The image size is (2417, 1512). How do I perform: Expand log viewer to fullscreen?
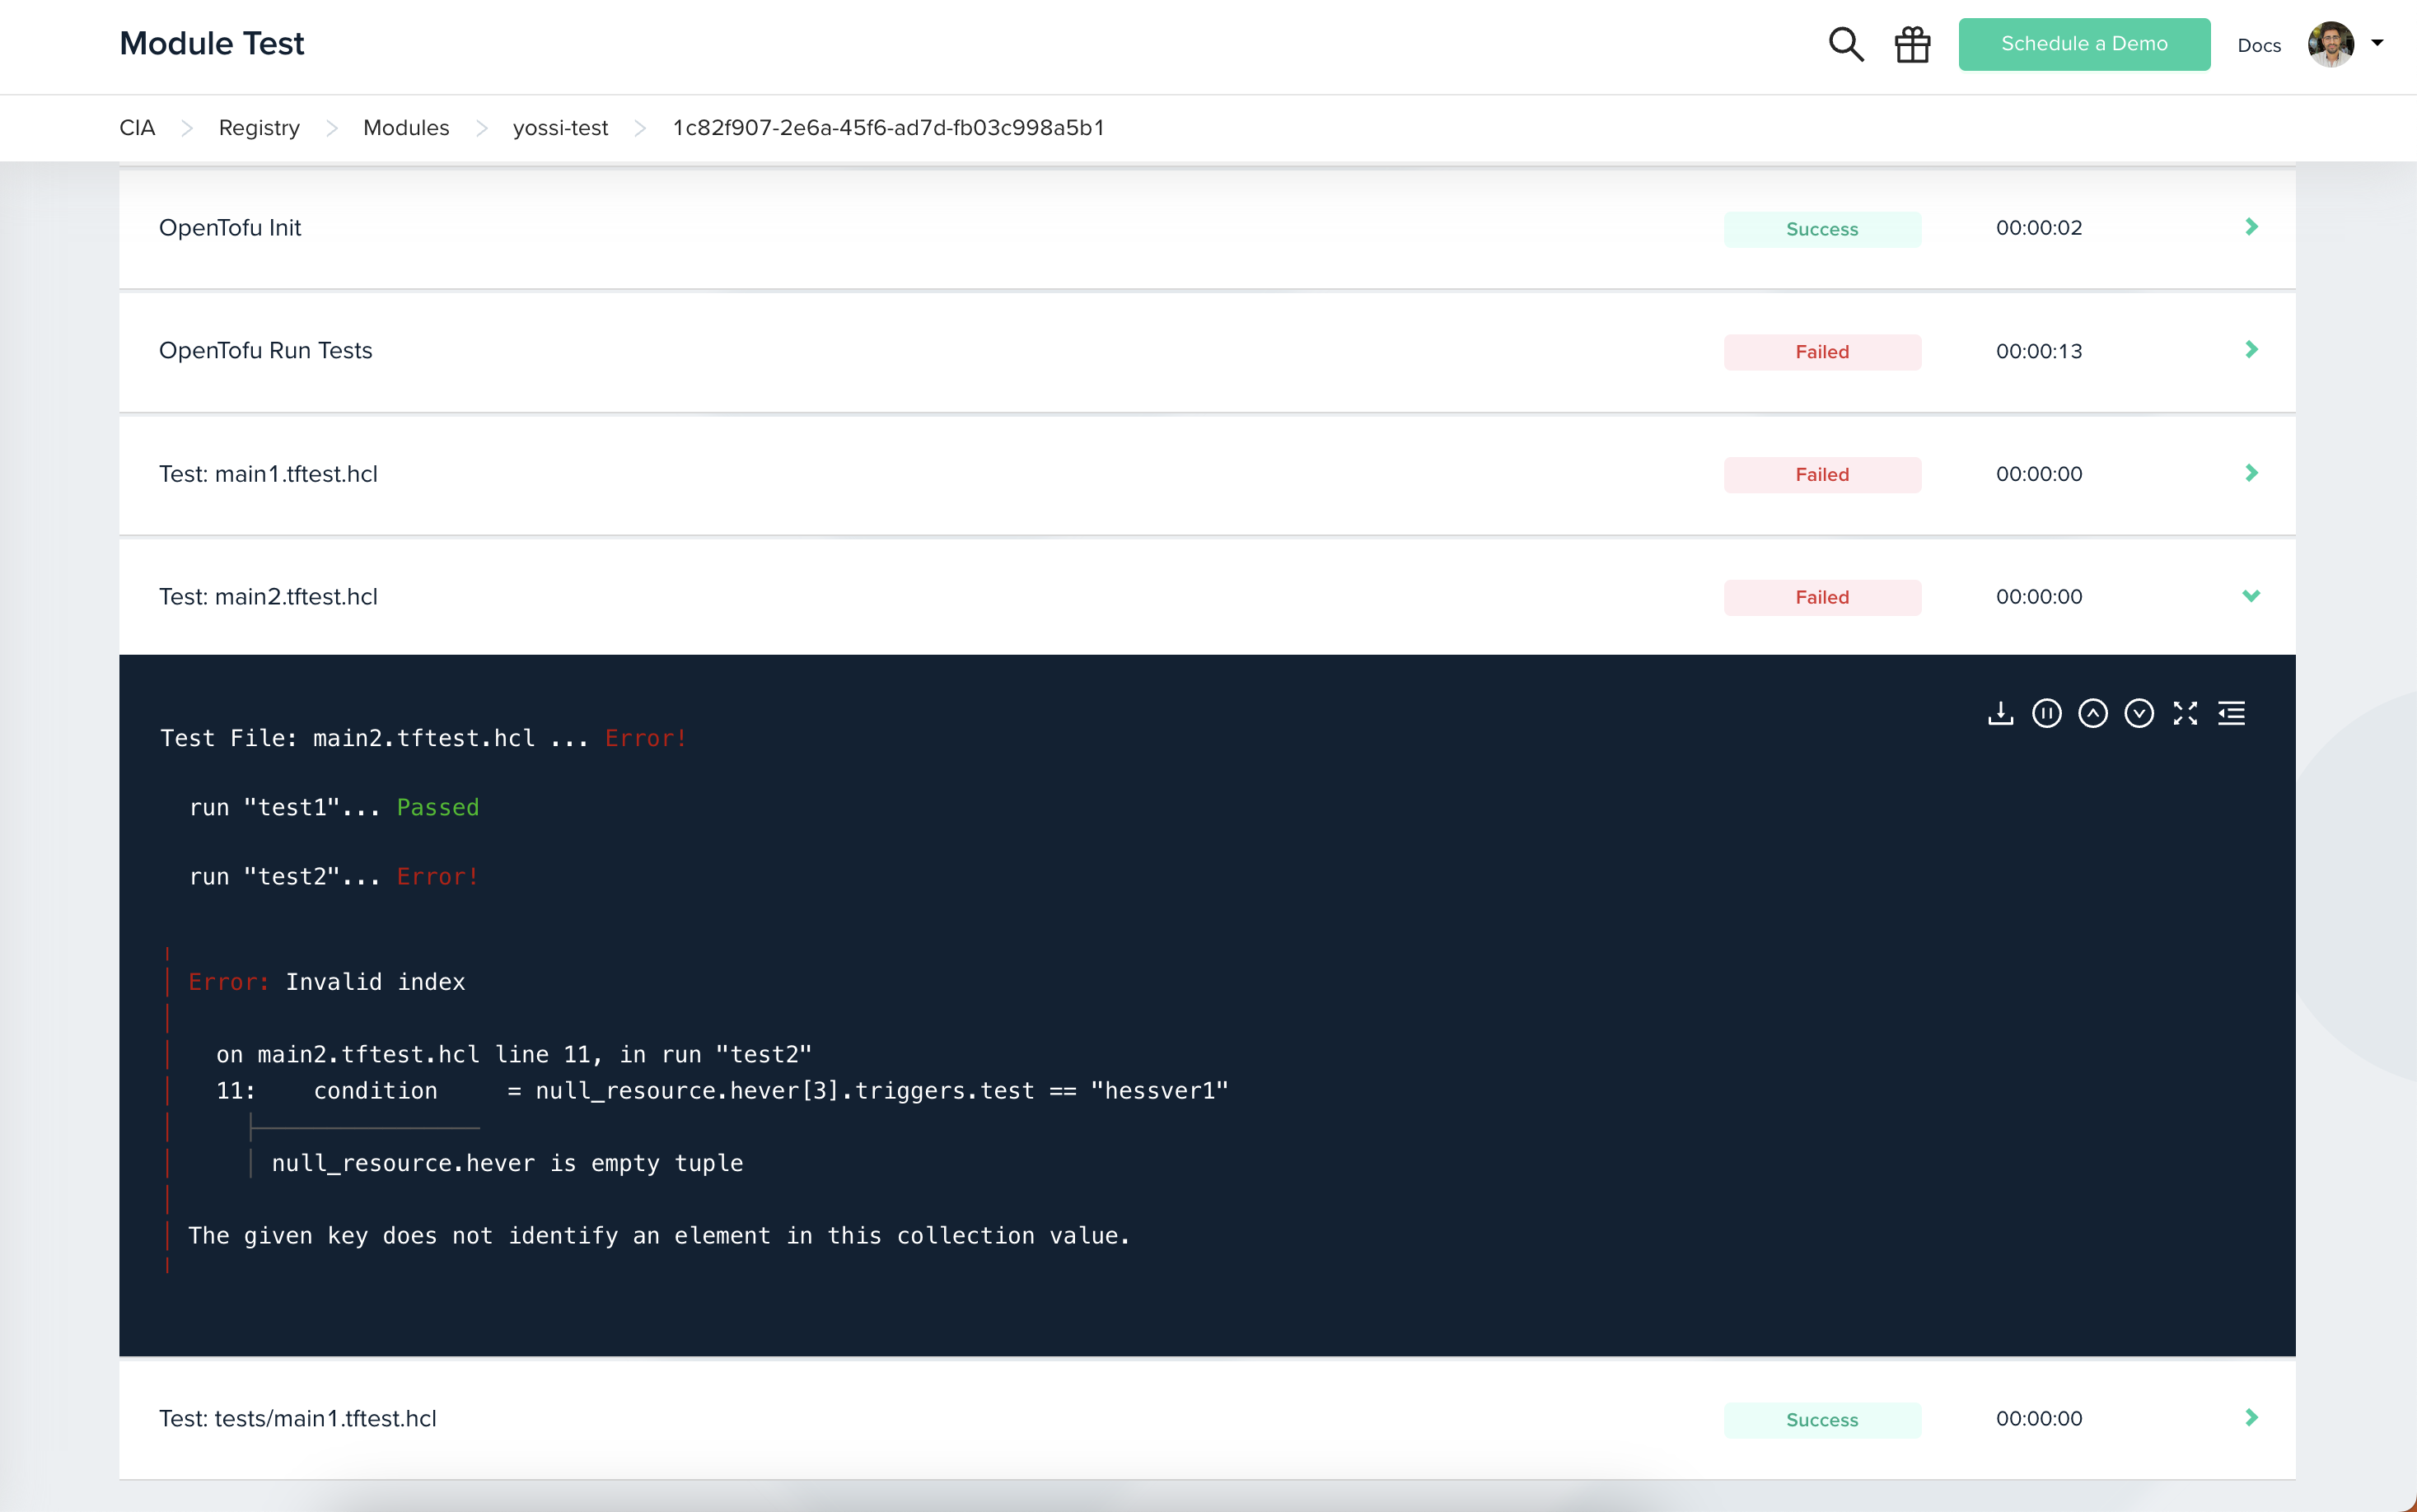click(2185, 713)
